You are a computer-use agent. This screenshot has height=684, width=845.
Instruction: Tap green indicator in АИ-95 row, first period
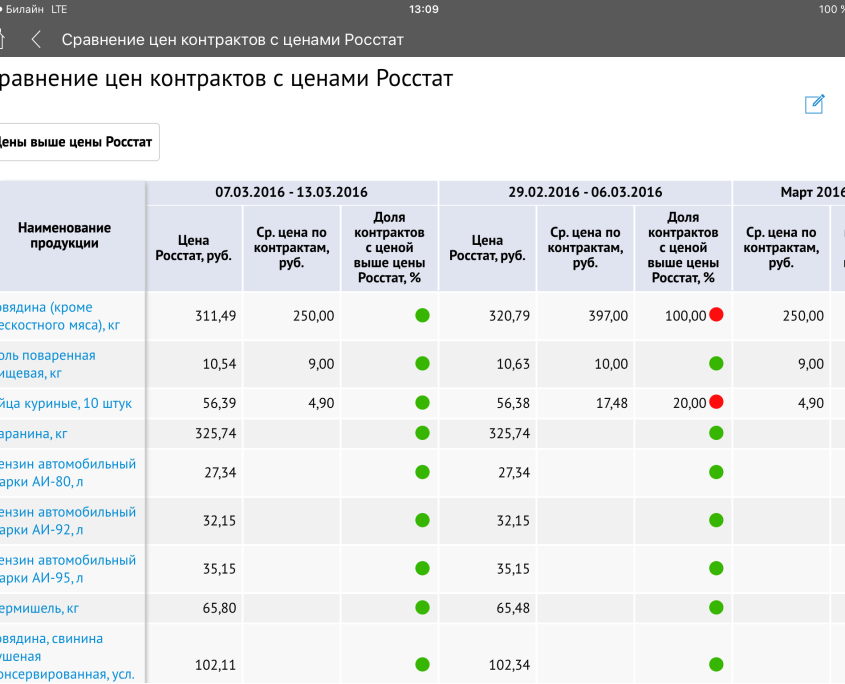tap(422, 568)
